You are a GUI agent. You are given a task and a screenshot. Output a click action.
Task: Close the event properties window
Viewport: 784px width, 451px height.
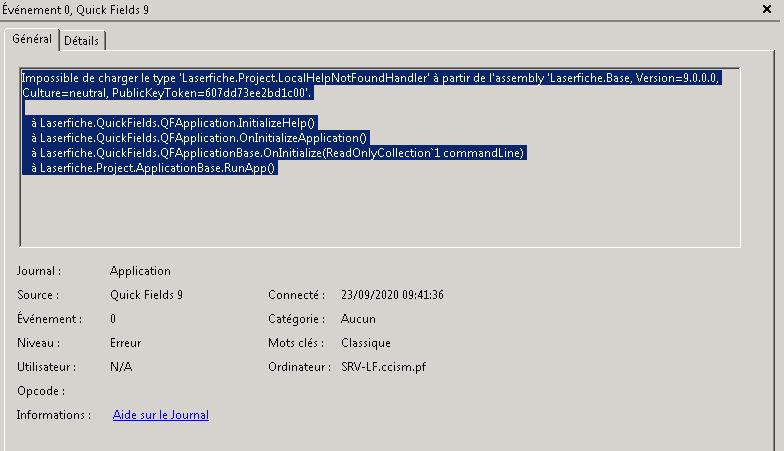[766, 9]
